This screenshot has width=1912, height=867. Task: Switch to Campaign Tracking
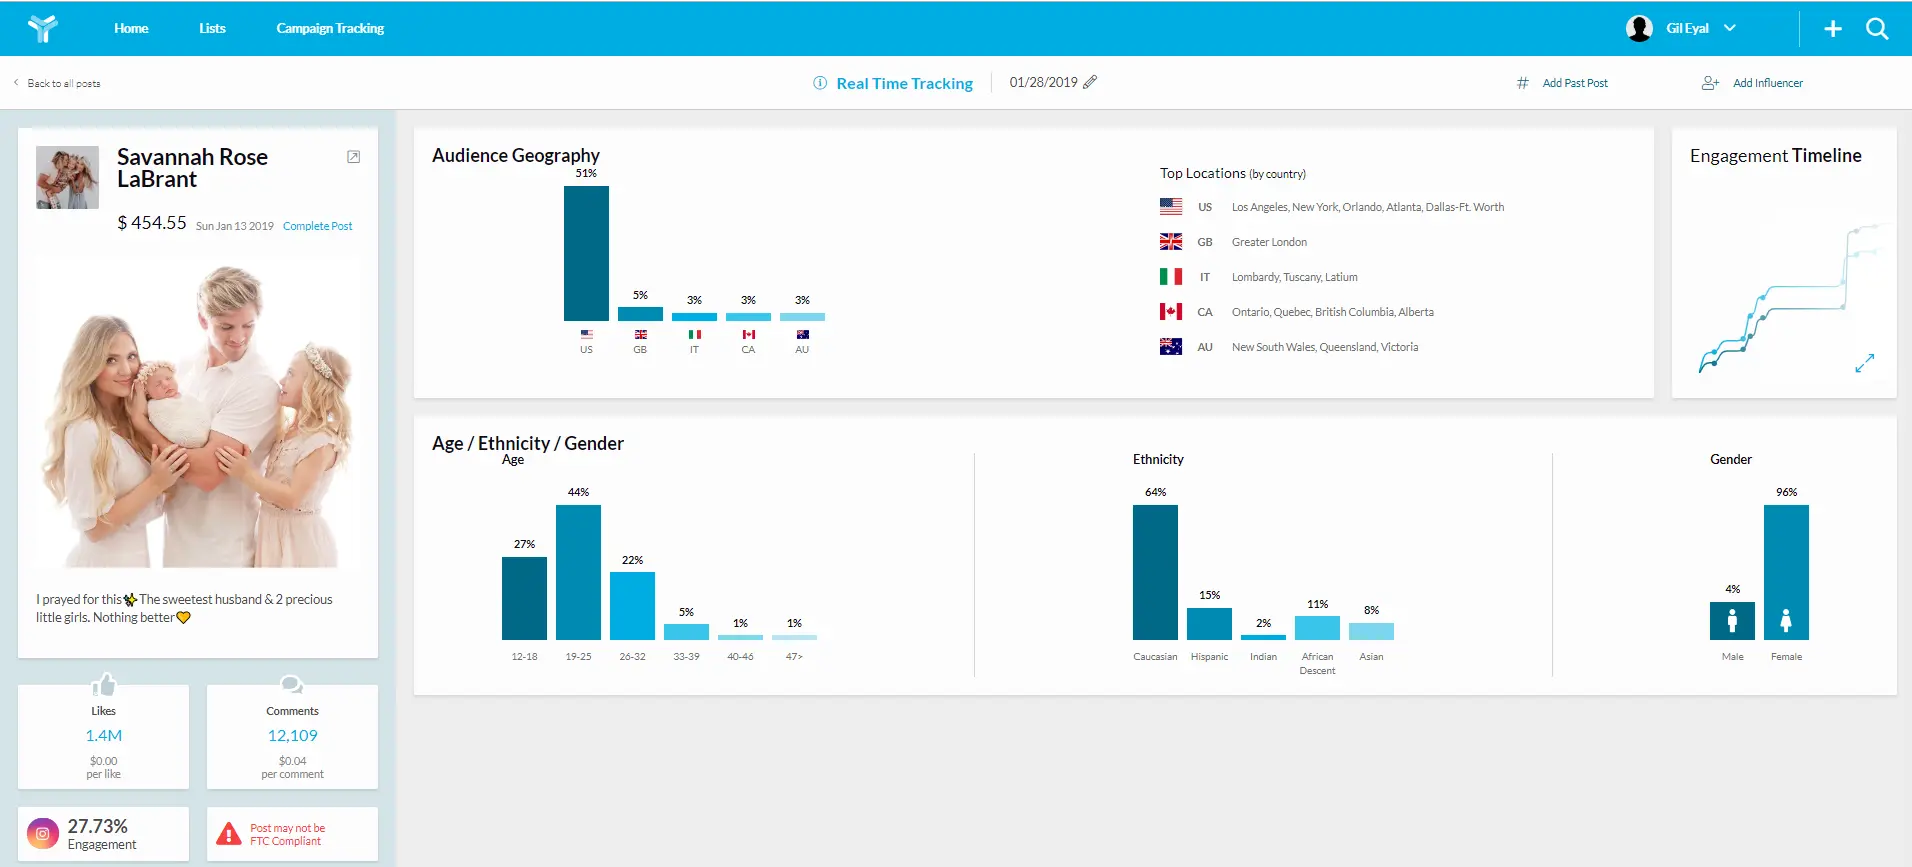330,28
